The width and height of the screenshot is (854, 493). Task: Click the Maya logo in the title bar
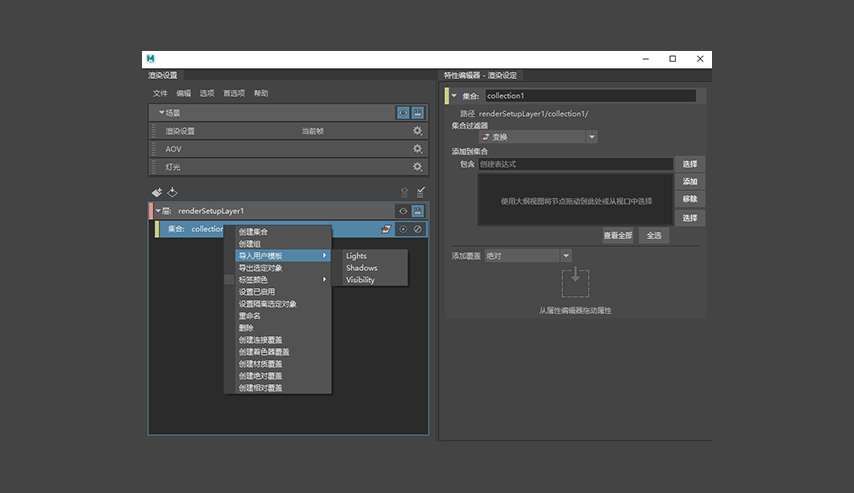click(x=151, y=59)
